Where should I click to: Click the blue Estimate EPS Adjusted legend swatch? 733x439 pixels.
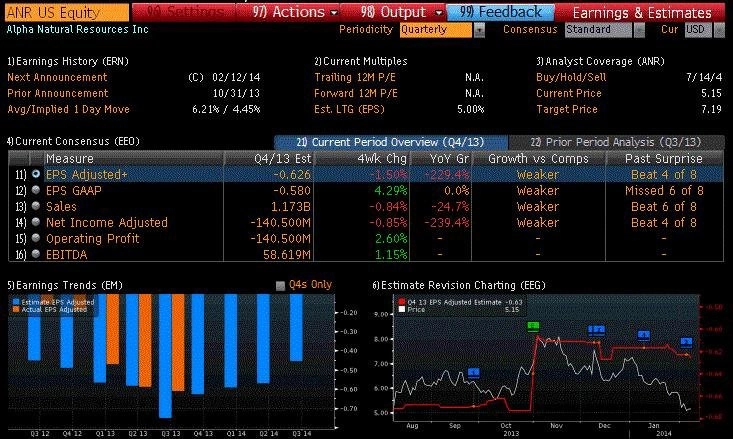coord(16,302)
